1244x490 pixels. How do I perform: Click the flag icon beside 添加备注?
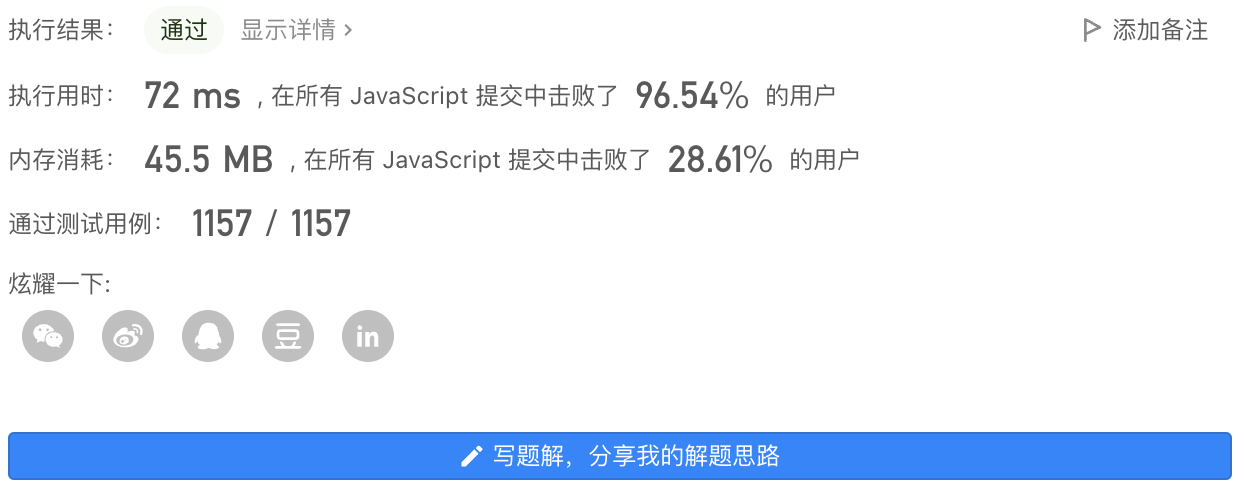[1091, 30]
